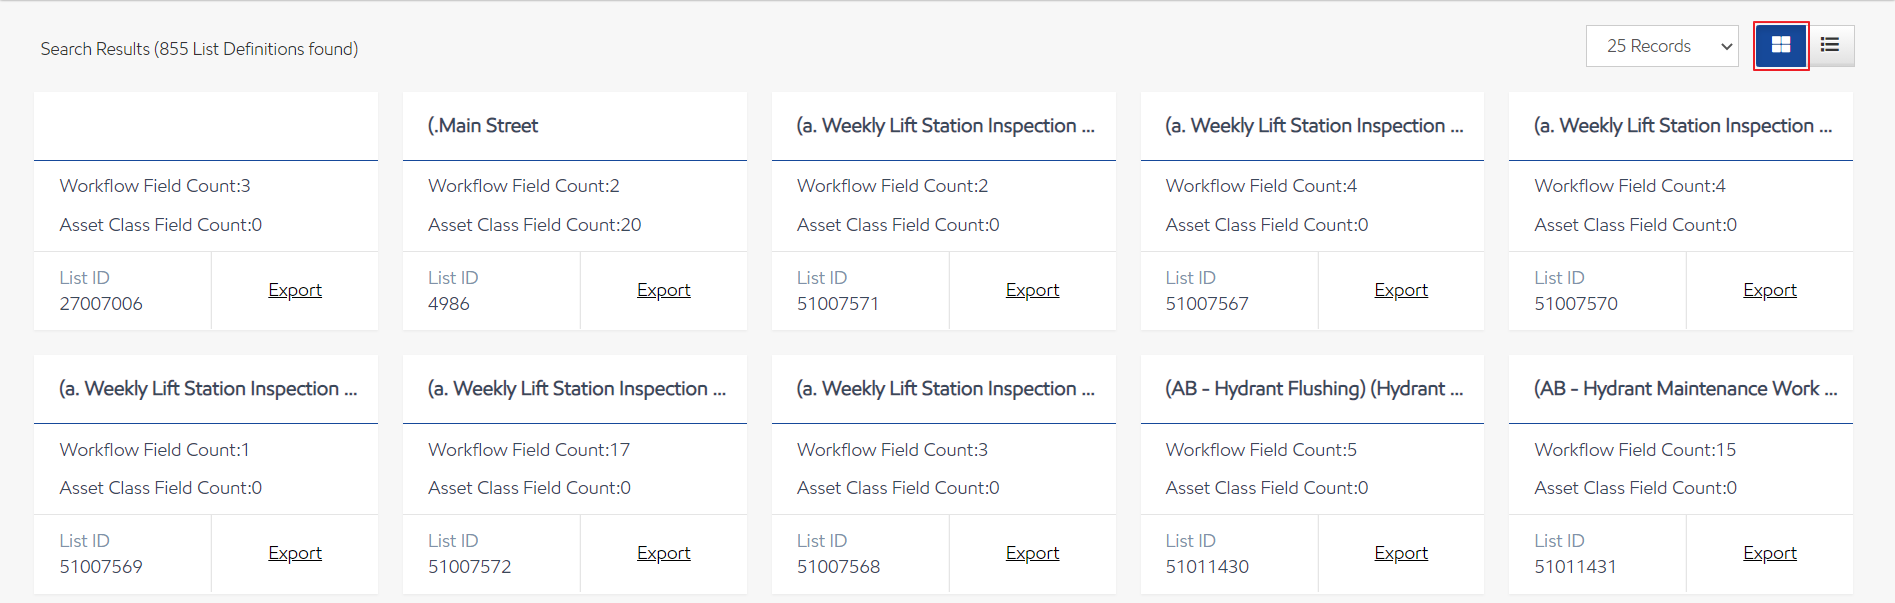Export list with ID 27007006

click(x=295, y=290)
